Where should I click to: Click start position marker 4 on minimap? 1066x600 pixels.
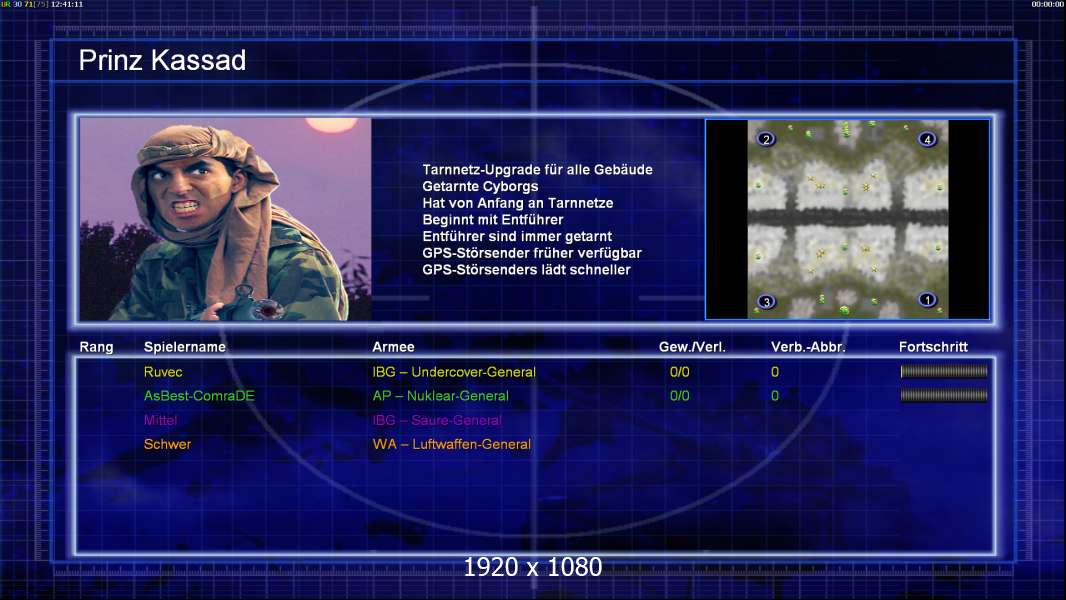pos(927,139)
